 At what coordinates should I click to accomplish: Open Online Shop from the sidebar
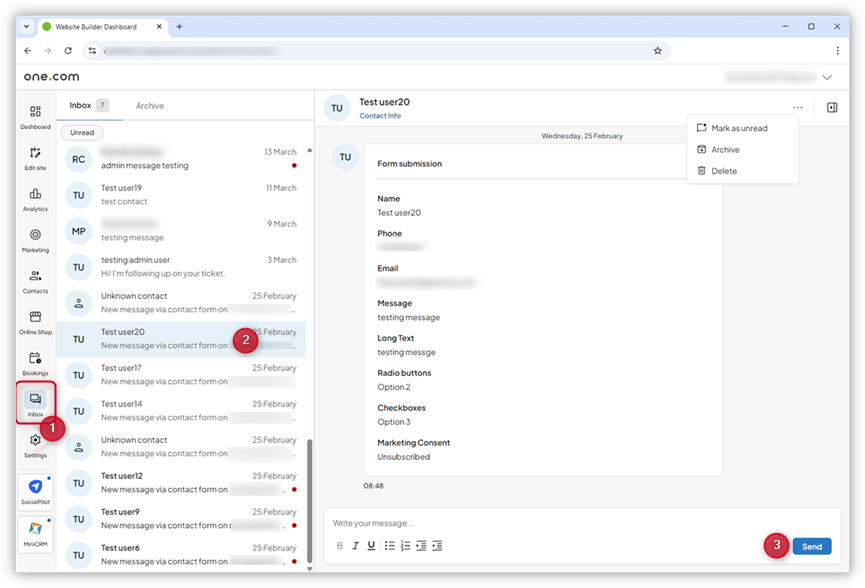click(35, 322)
